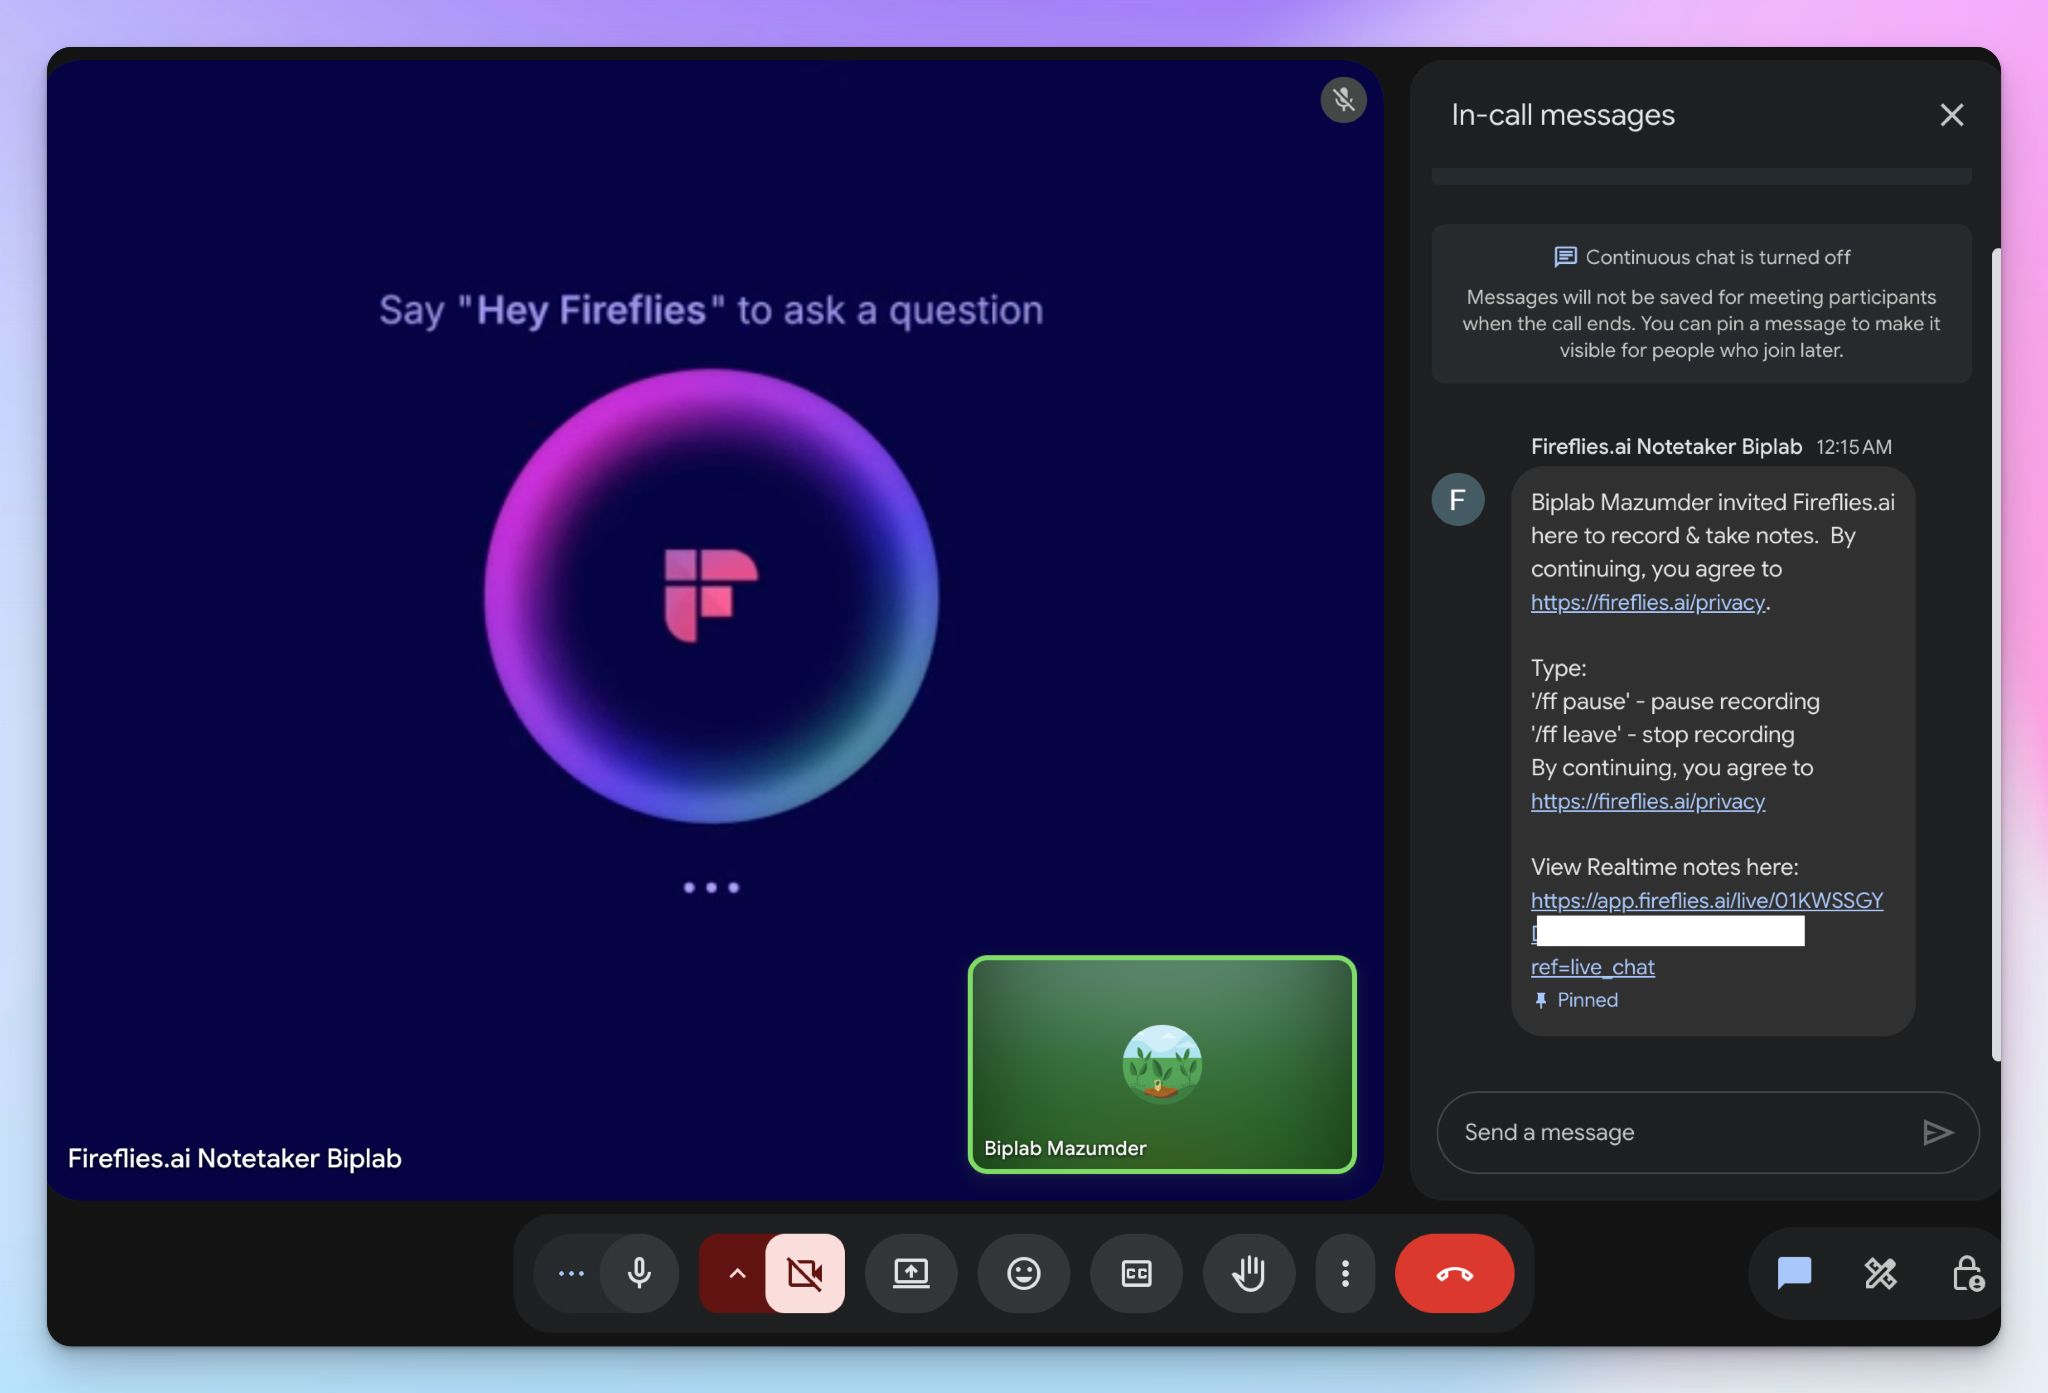
Task: Open the activities icon
Action: [x=1881, y=1273]
